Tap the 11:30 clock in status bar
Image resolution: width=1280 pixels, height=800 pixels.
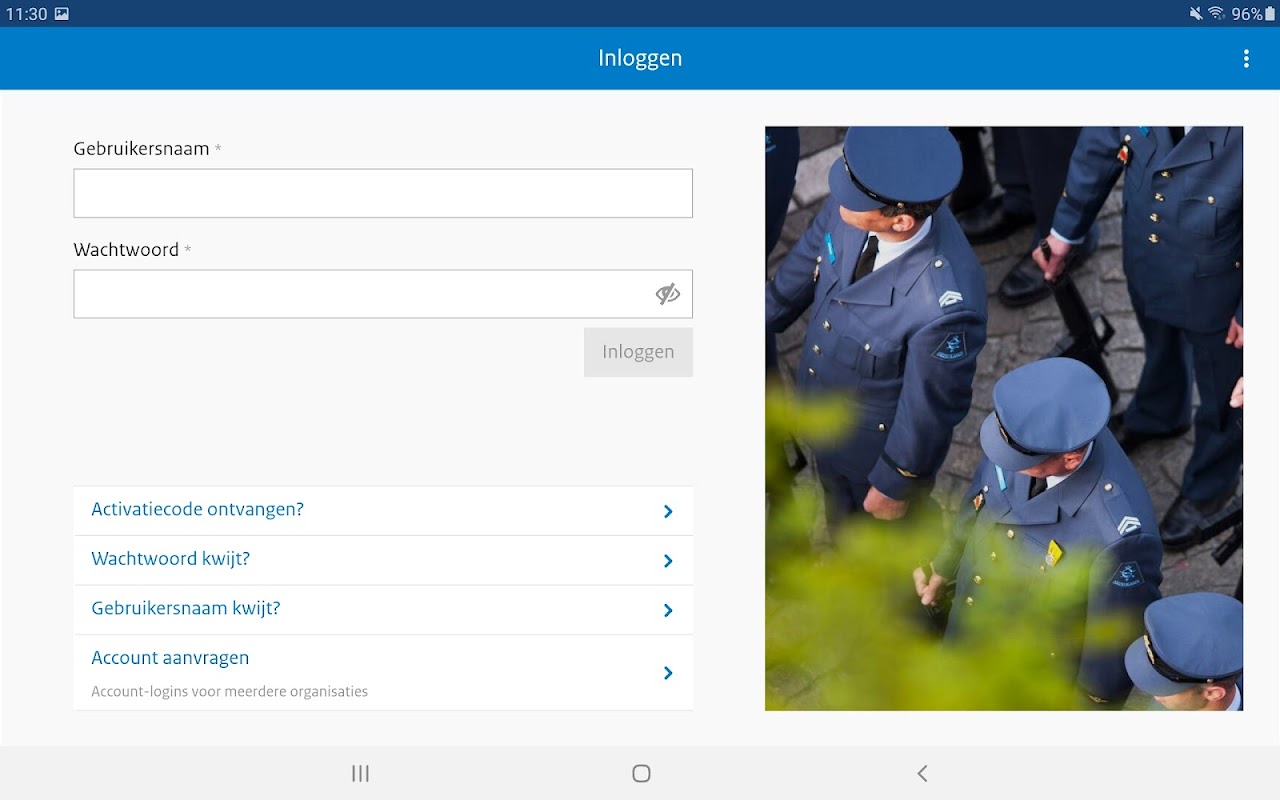click(26, 14)
